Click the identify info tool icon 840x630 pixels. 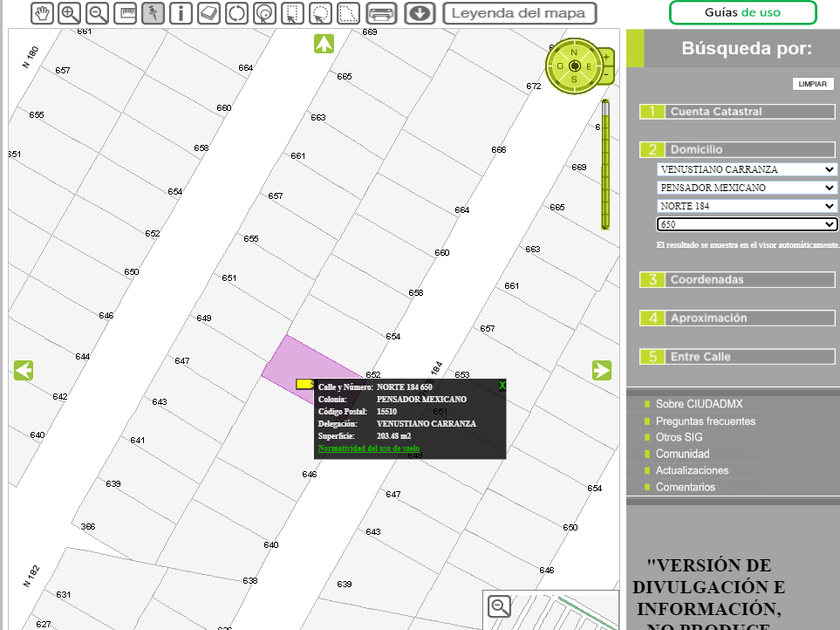click(x=181, y=13)
